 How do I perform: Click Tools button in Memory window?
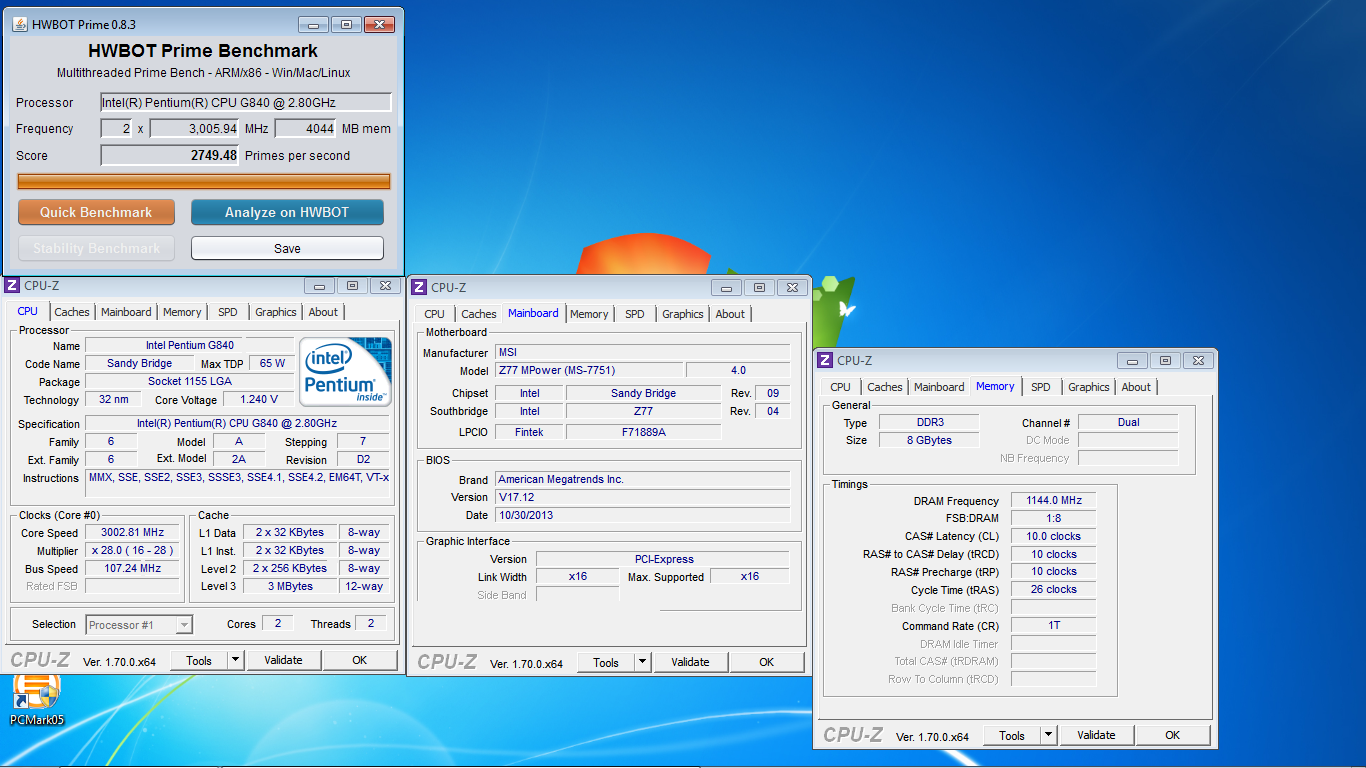(x=1012, y=735)
